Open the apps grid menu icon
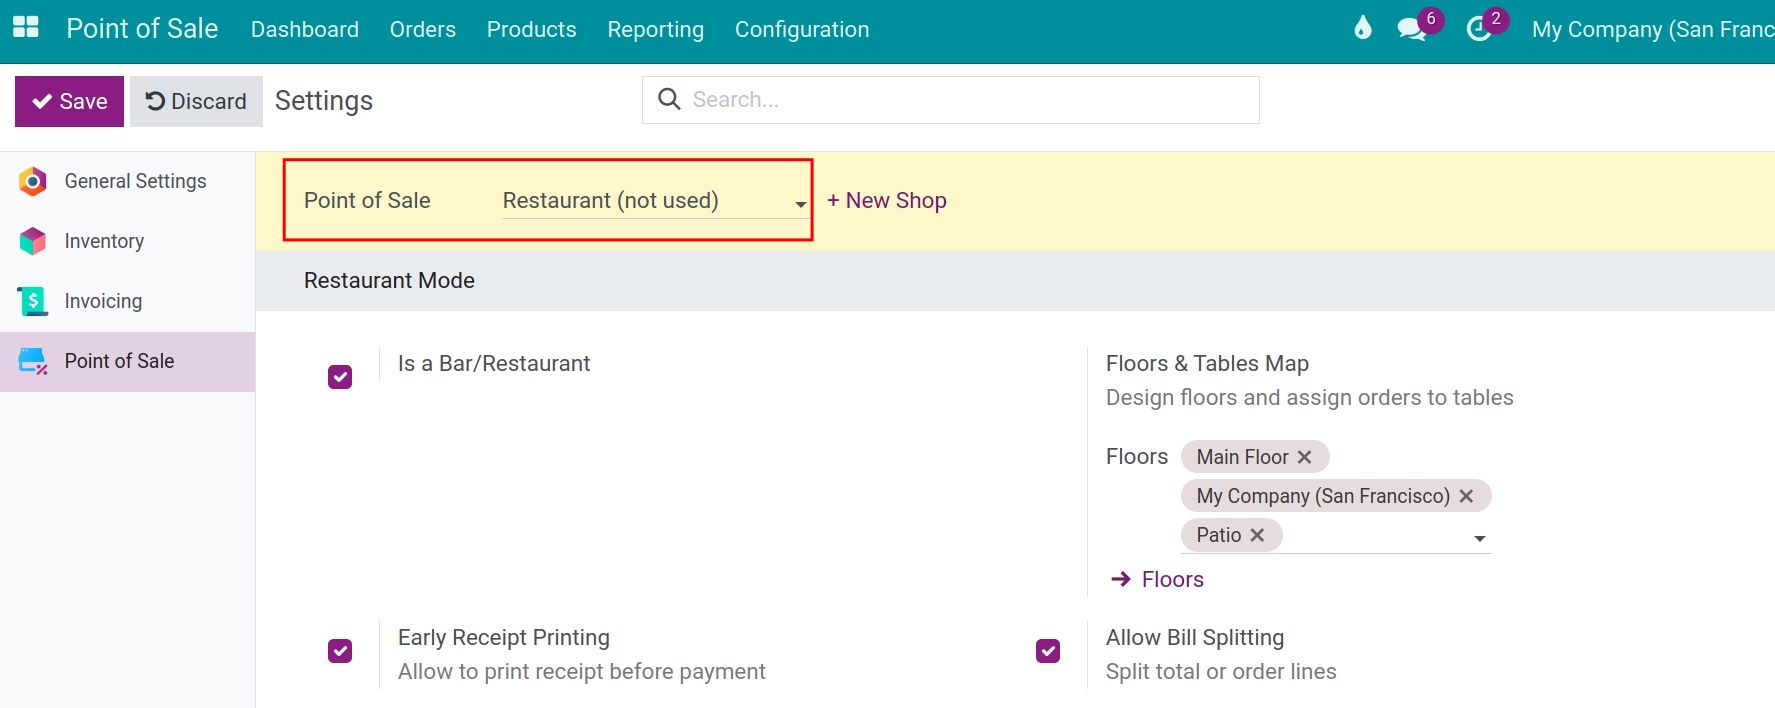The image size is (1775, 708). point(25,27)
